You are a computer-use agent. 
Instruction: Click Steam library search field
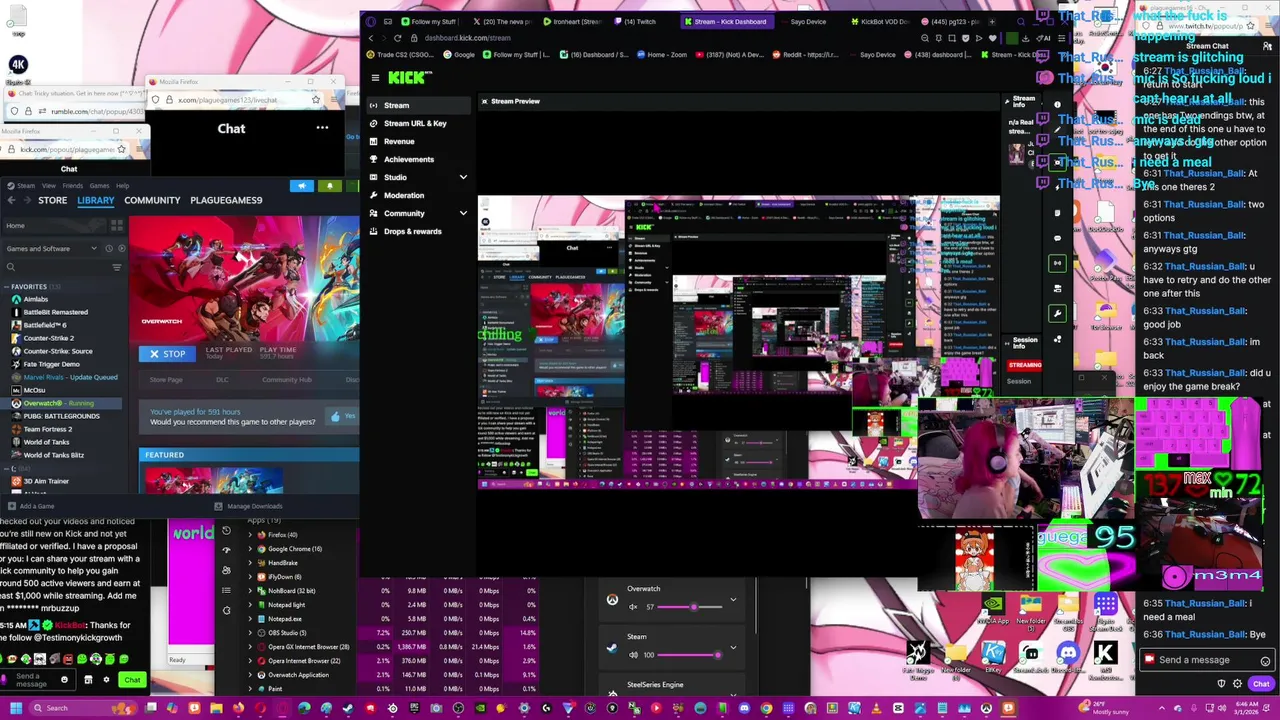(x=55, y=267)
